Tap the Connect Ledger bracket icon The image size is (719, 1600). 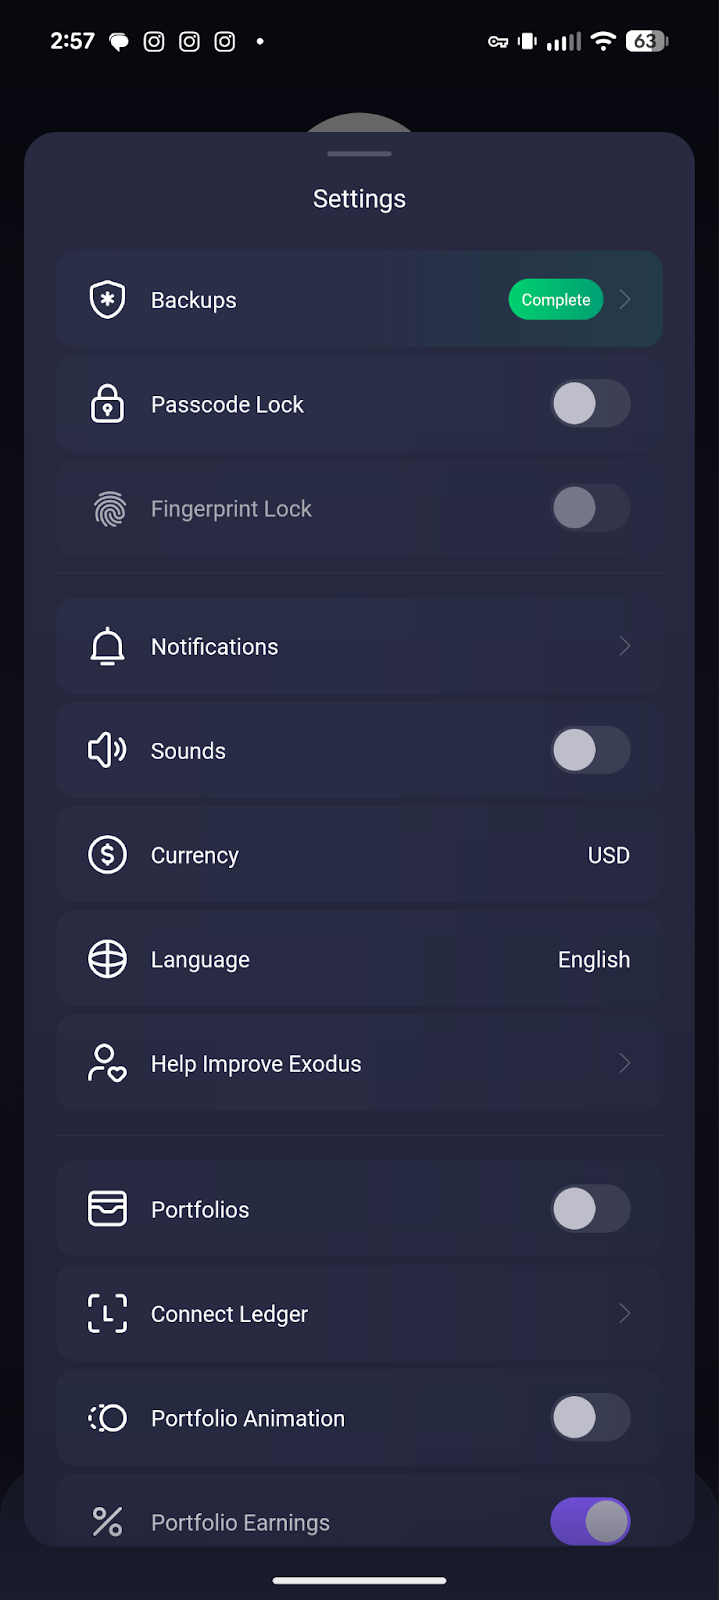107,1313
